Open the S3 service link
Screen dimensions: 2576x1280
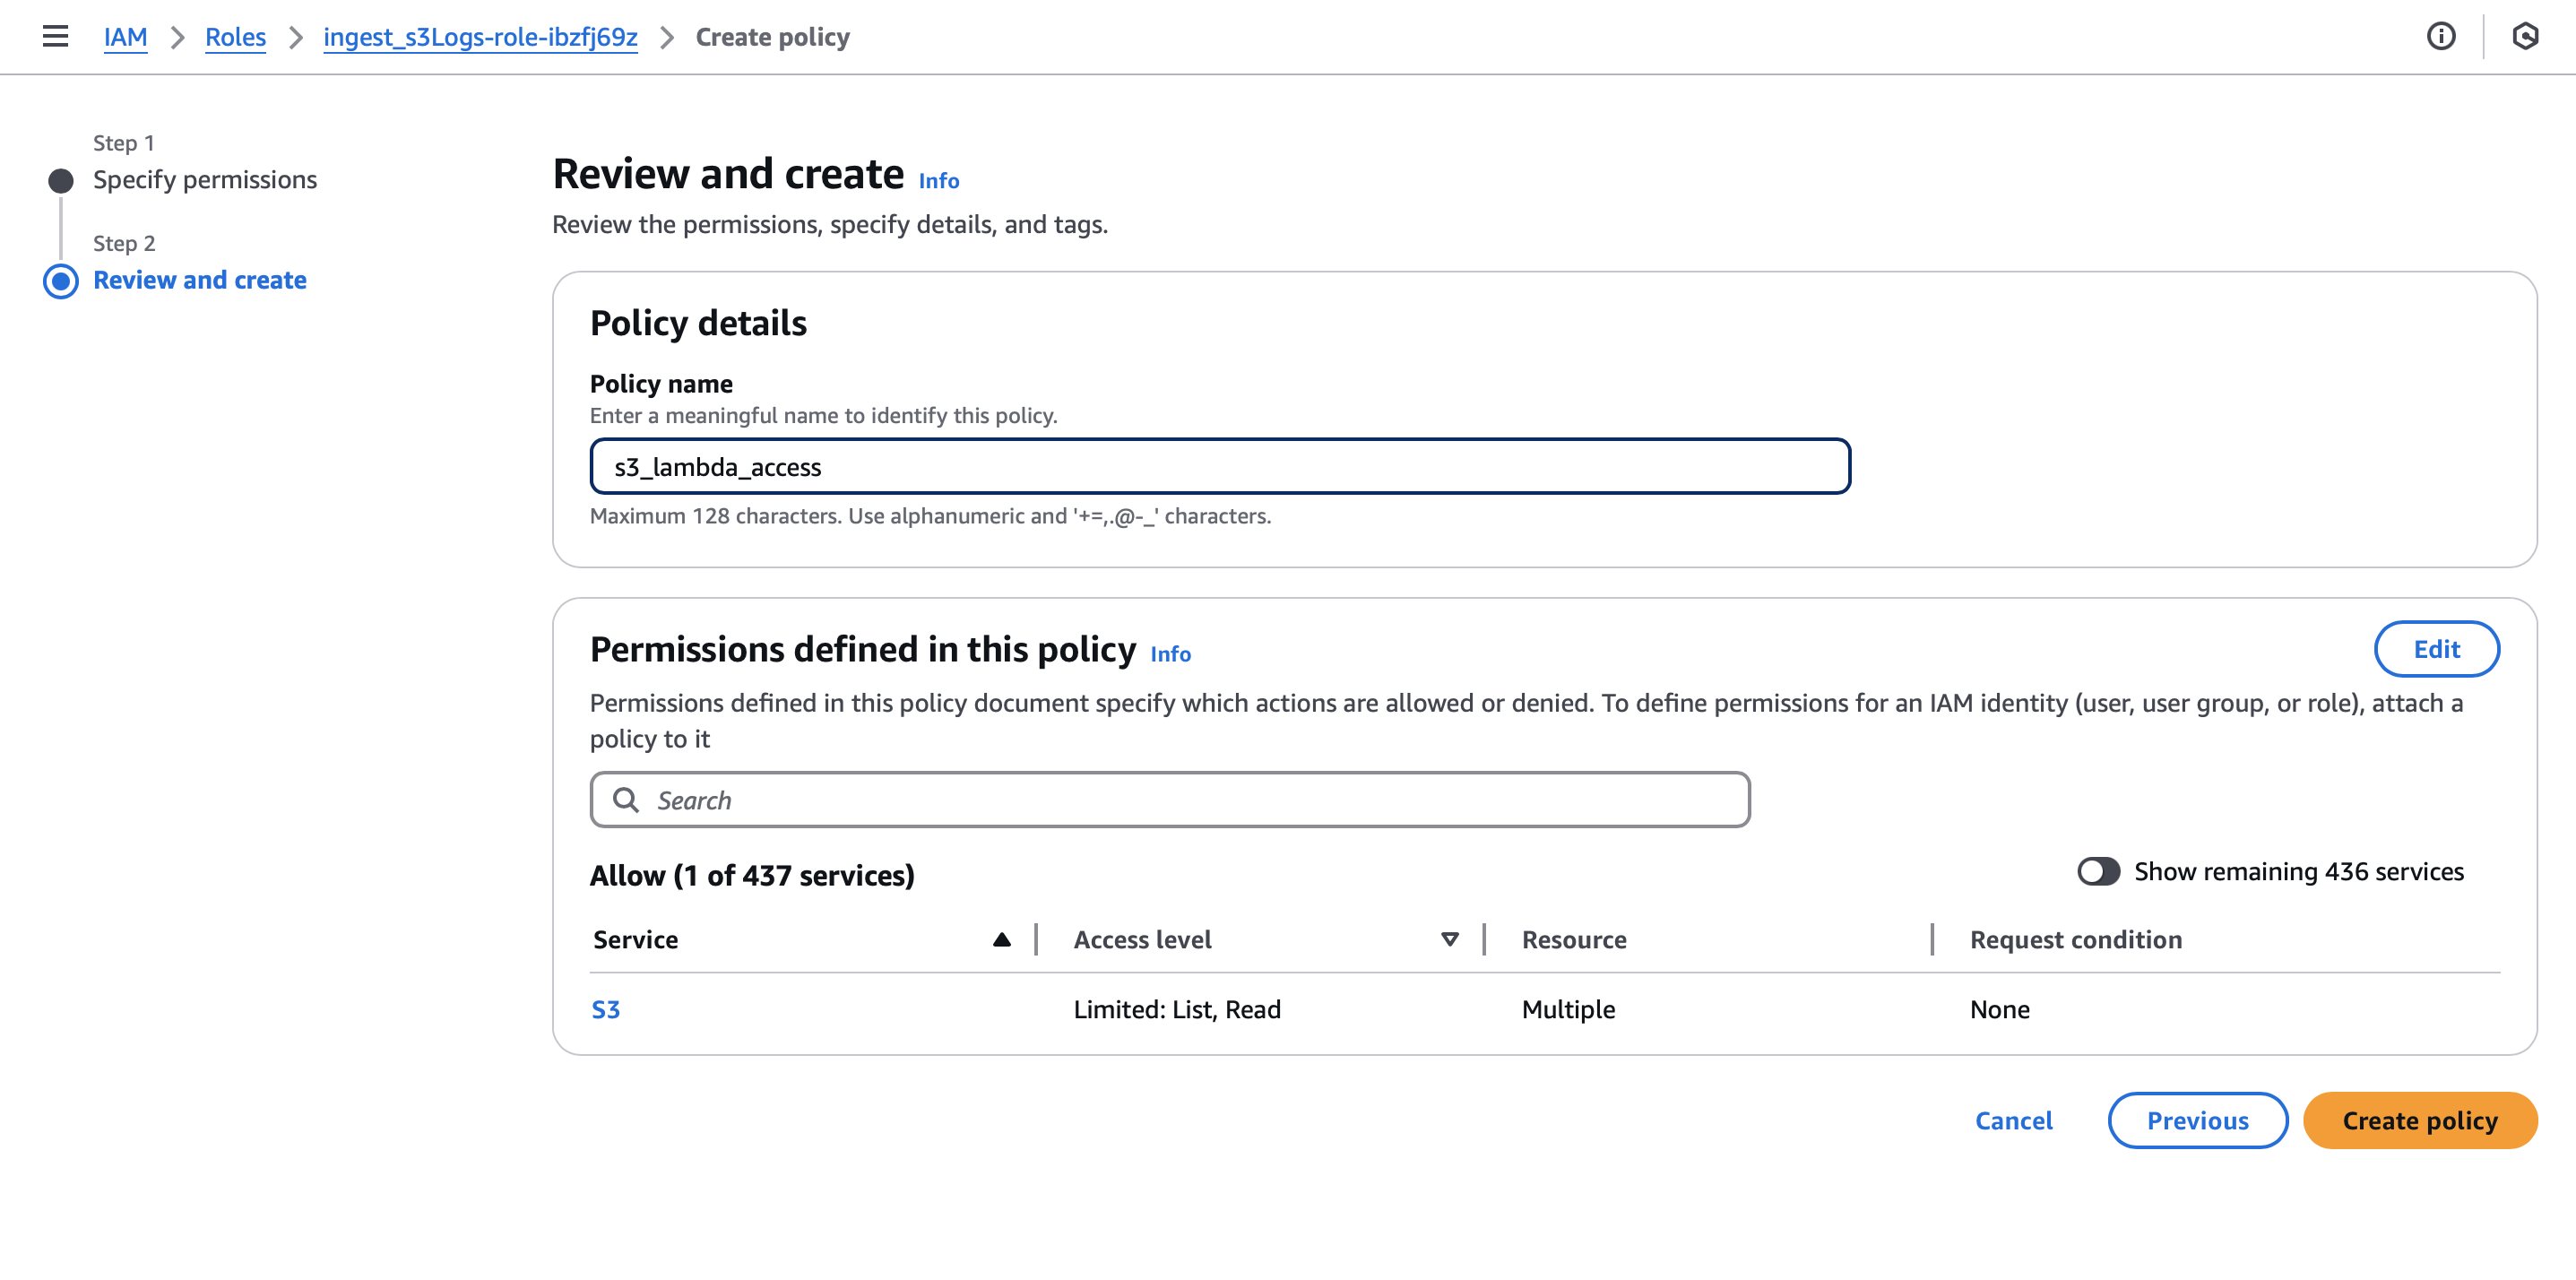[605, 1009]
